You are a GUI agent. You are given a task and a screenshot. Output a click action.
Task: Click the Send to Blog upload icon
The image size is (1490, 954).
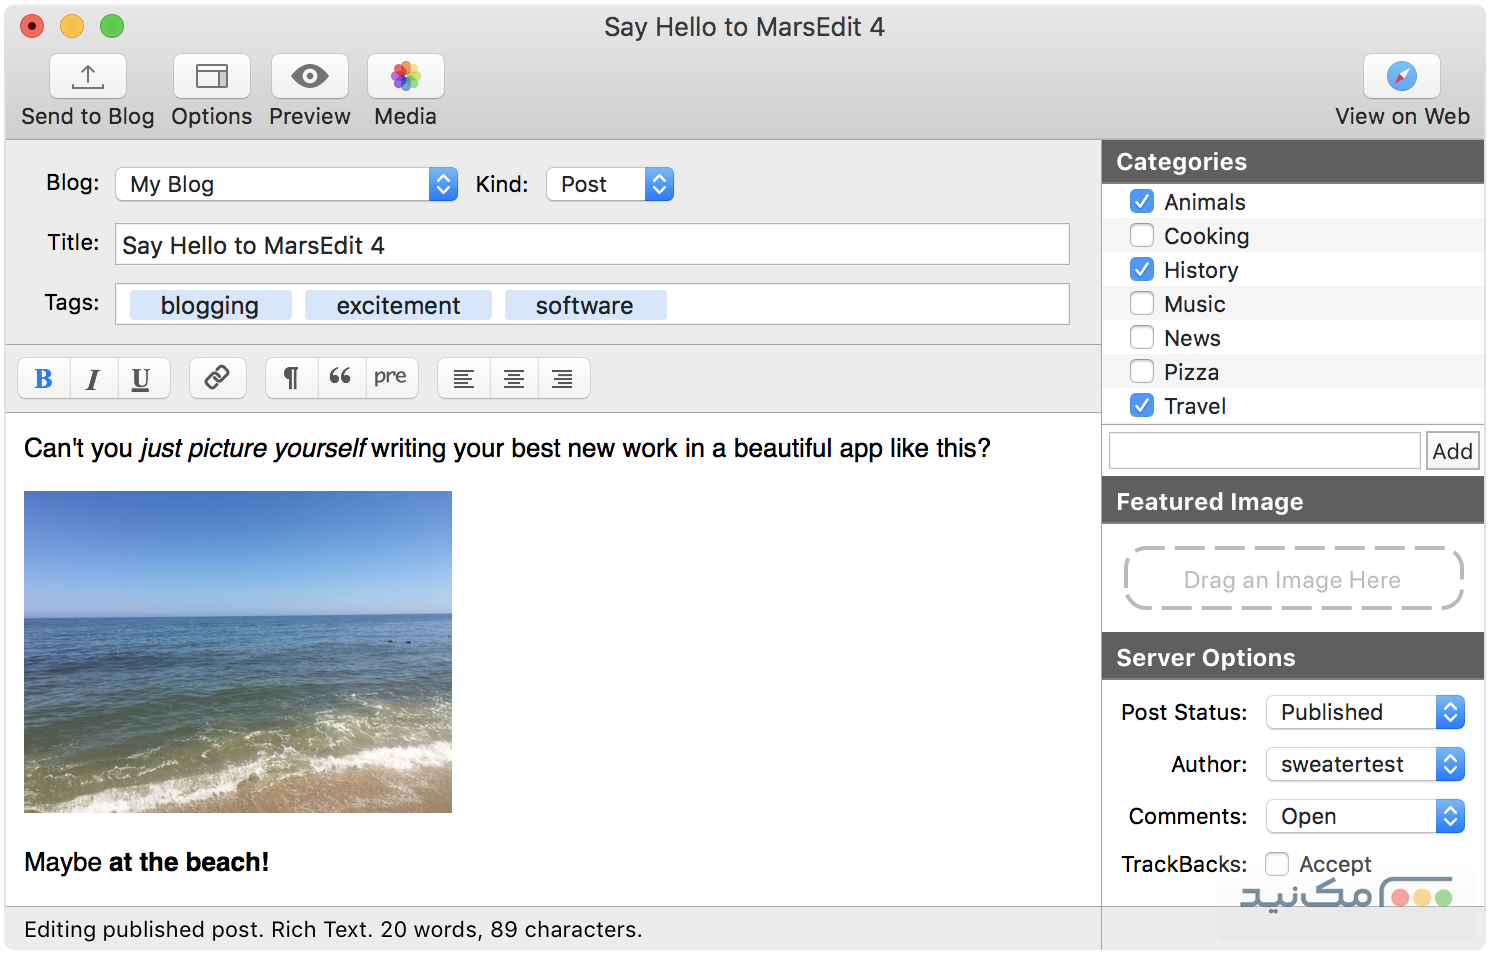88,77
